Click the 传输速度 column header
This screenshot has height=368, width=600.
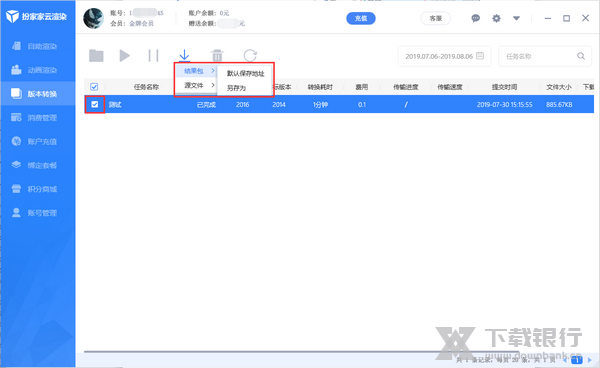450,87
